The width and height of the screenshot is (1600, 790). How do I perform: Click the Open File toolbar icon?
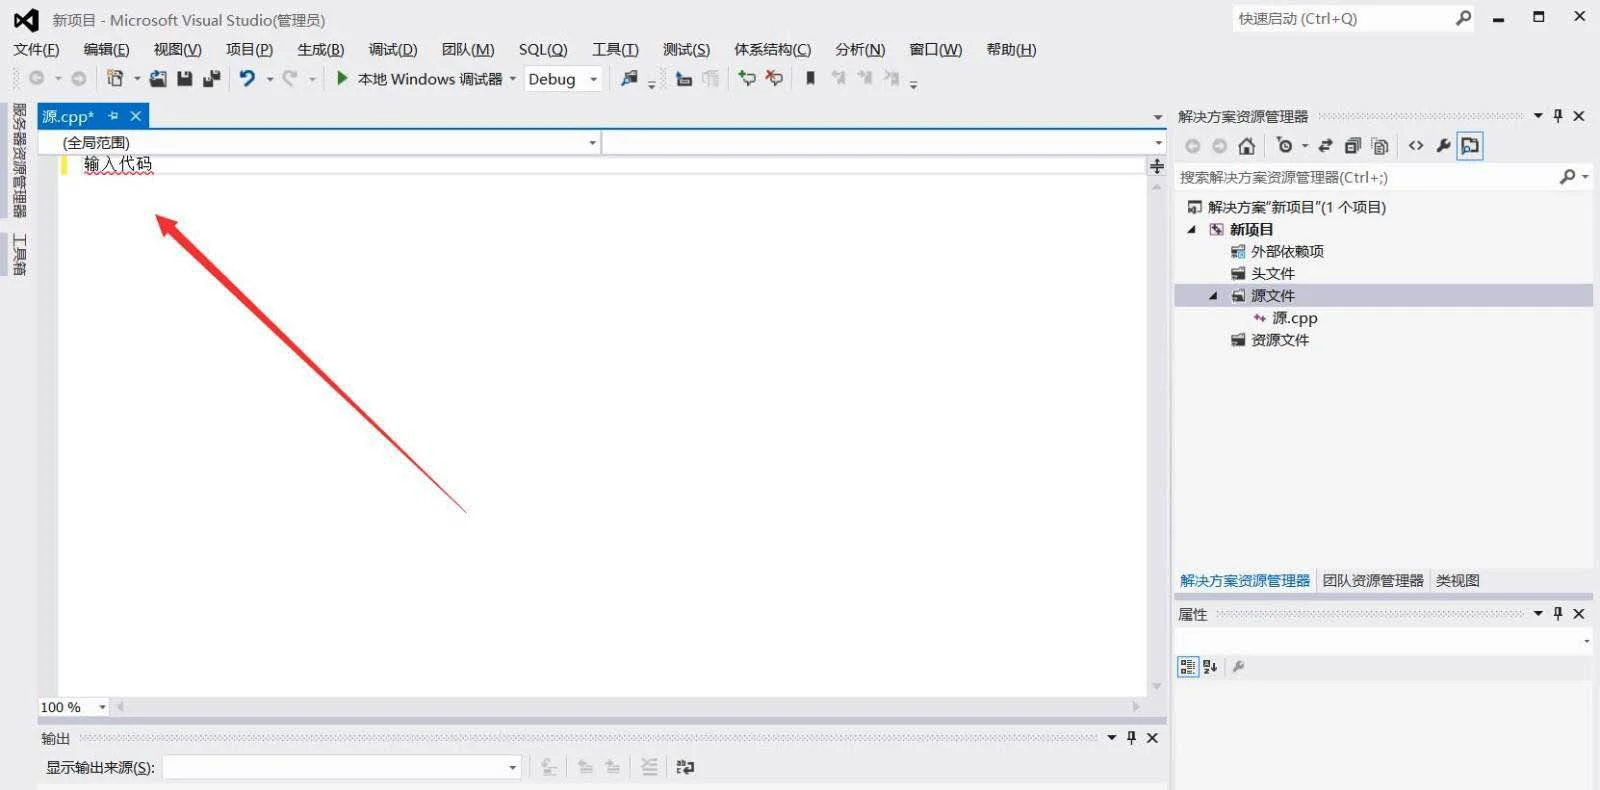[x=158, y=78]
